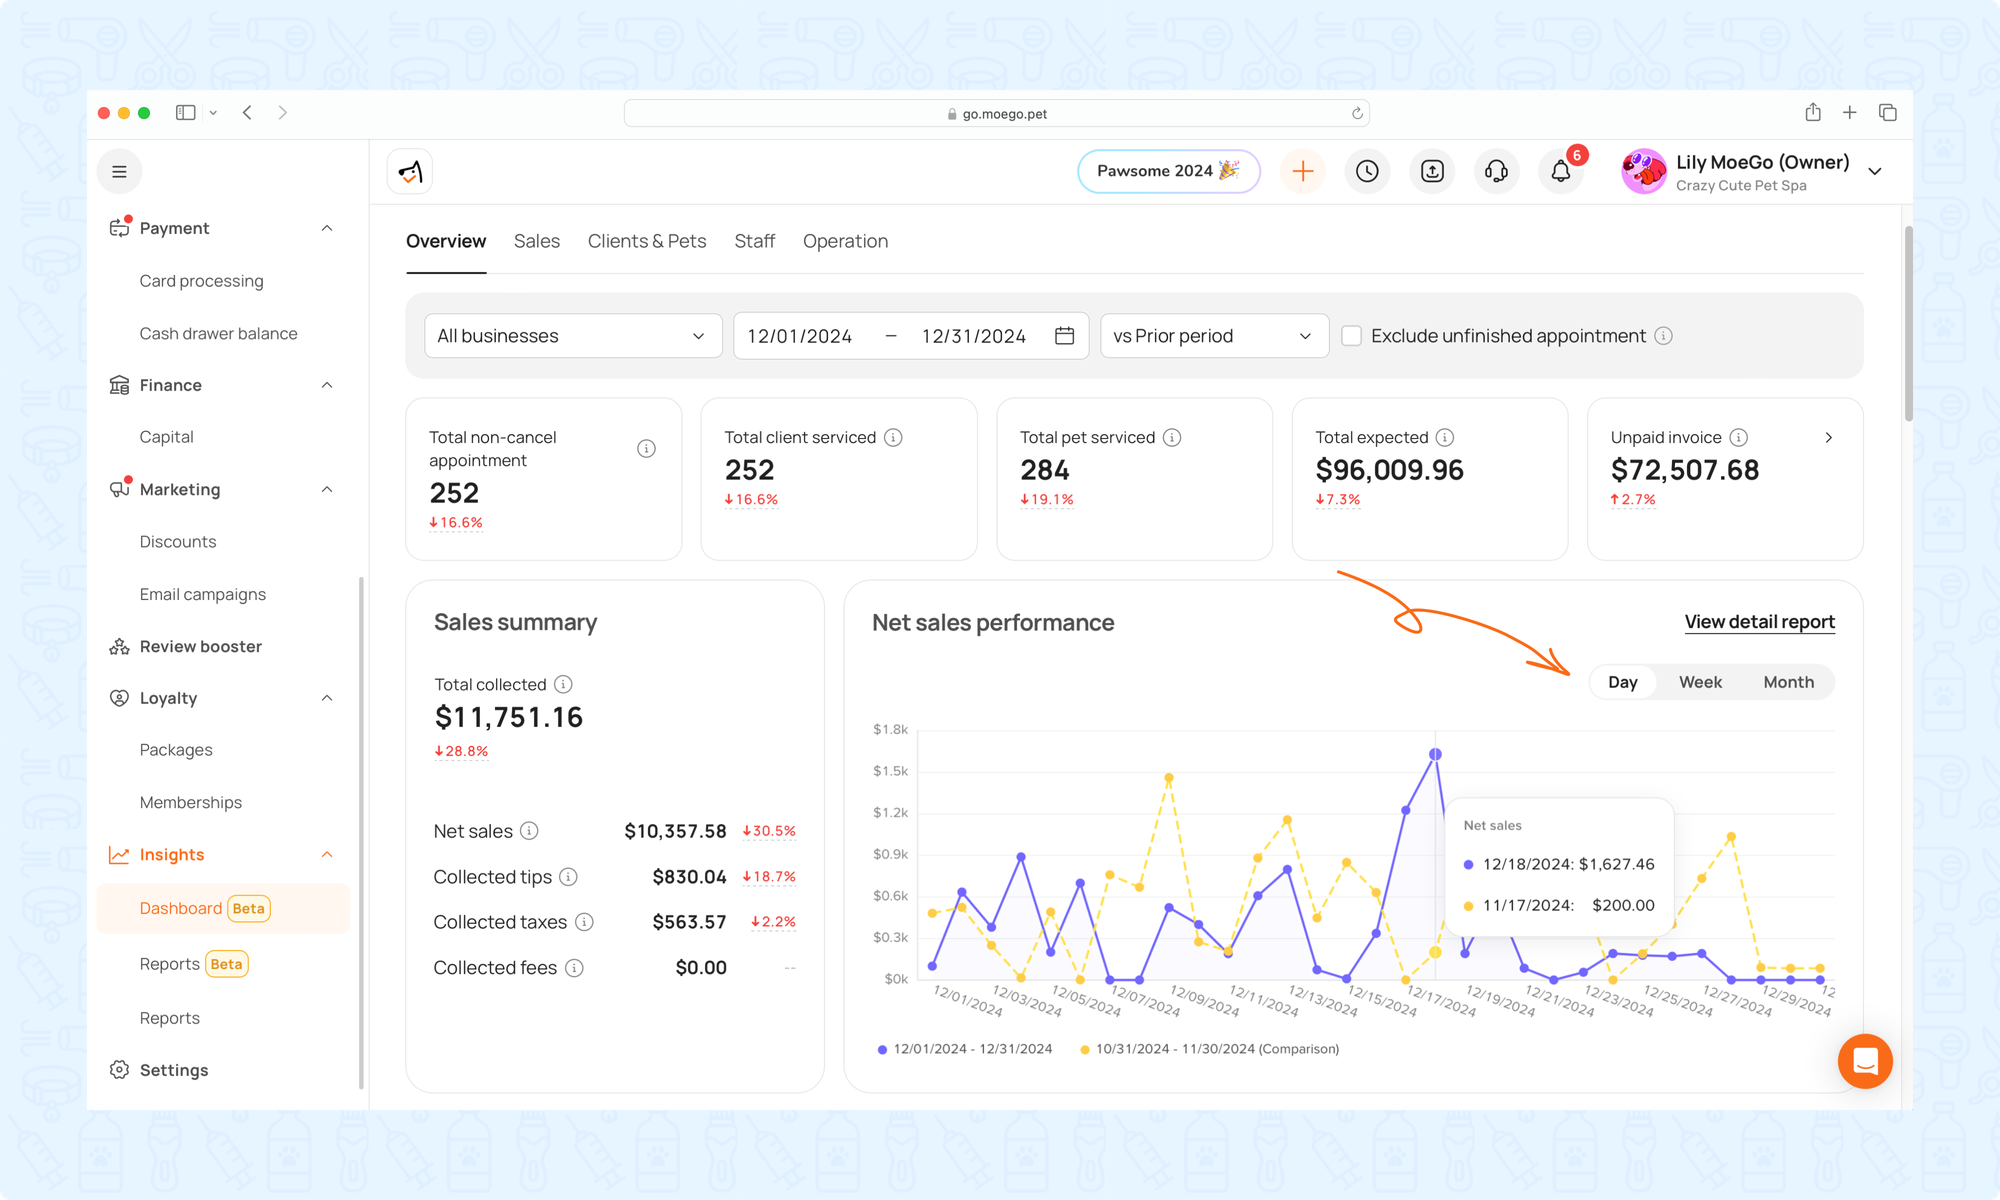This screenshot has height=1200, width=2000.
Task: Switch to the Clients & Pets tab
Action: 647,241
